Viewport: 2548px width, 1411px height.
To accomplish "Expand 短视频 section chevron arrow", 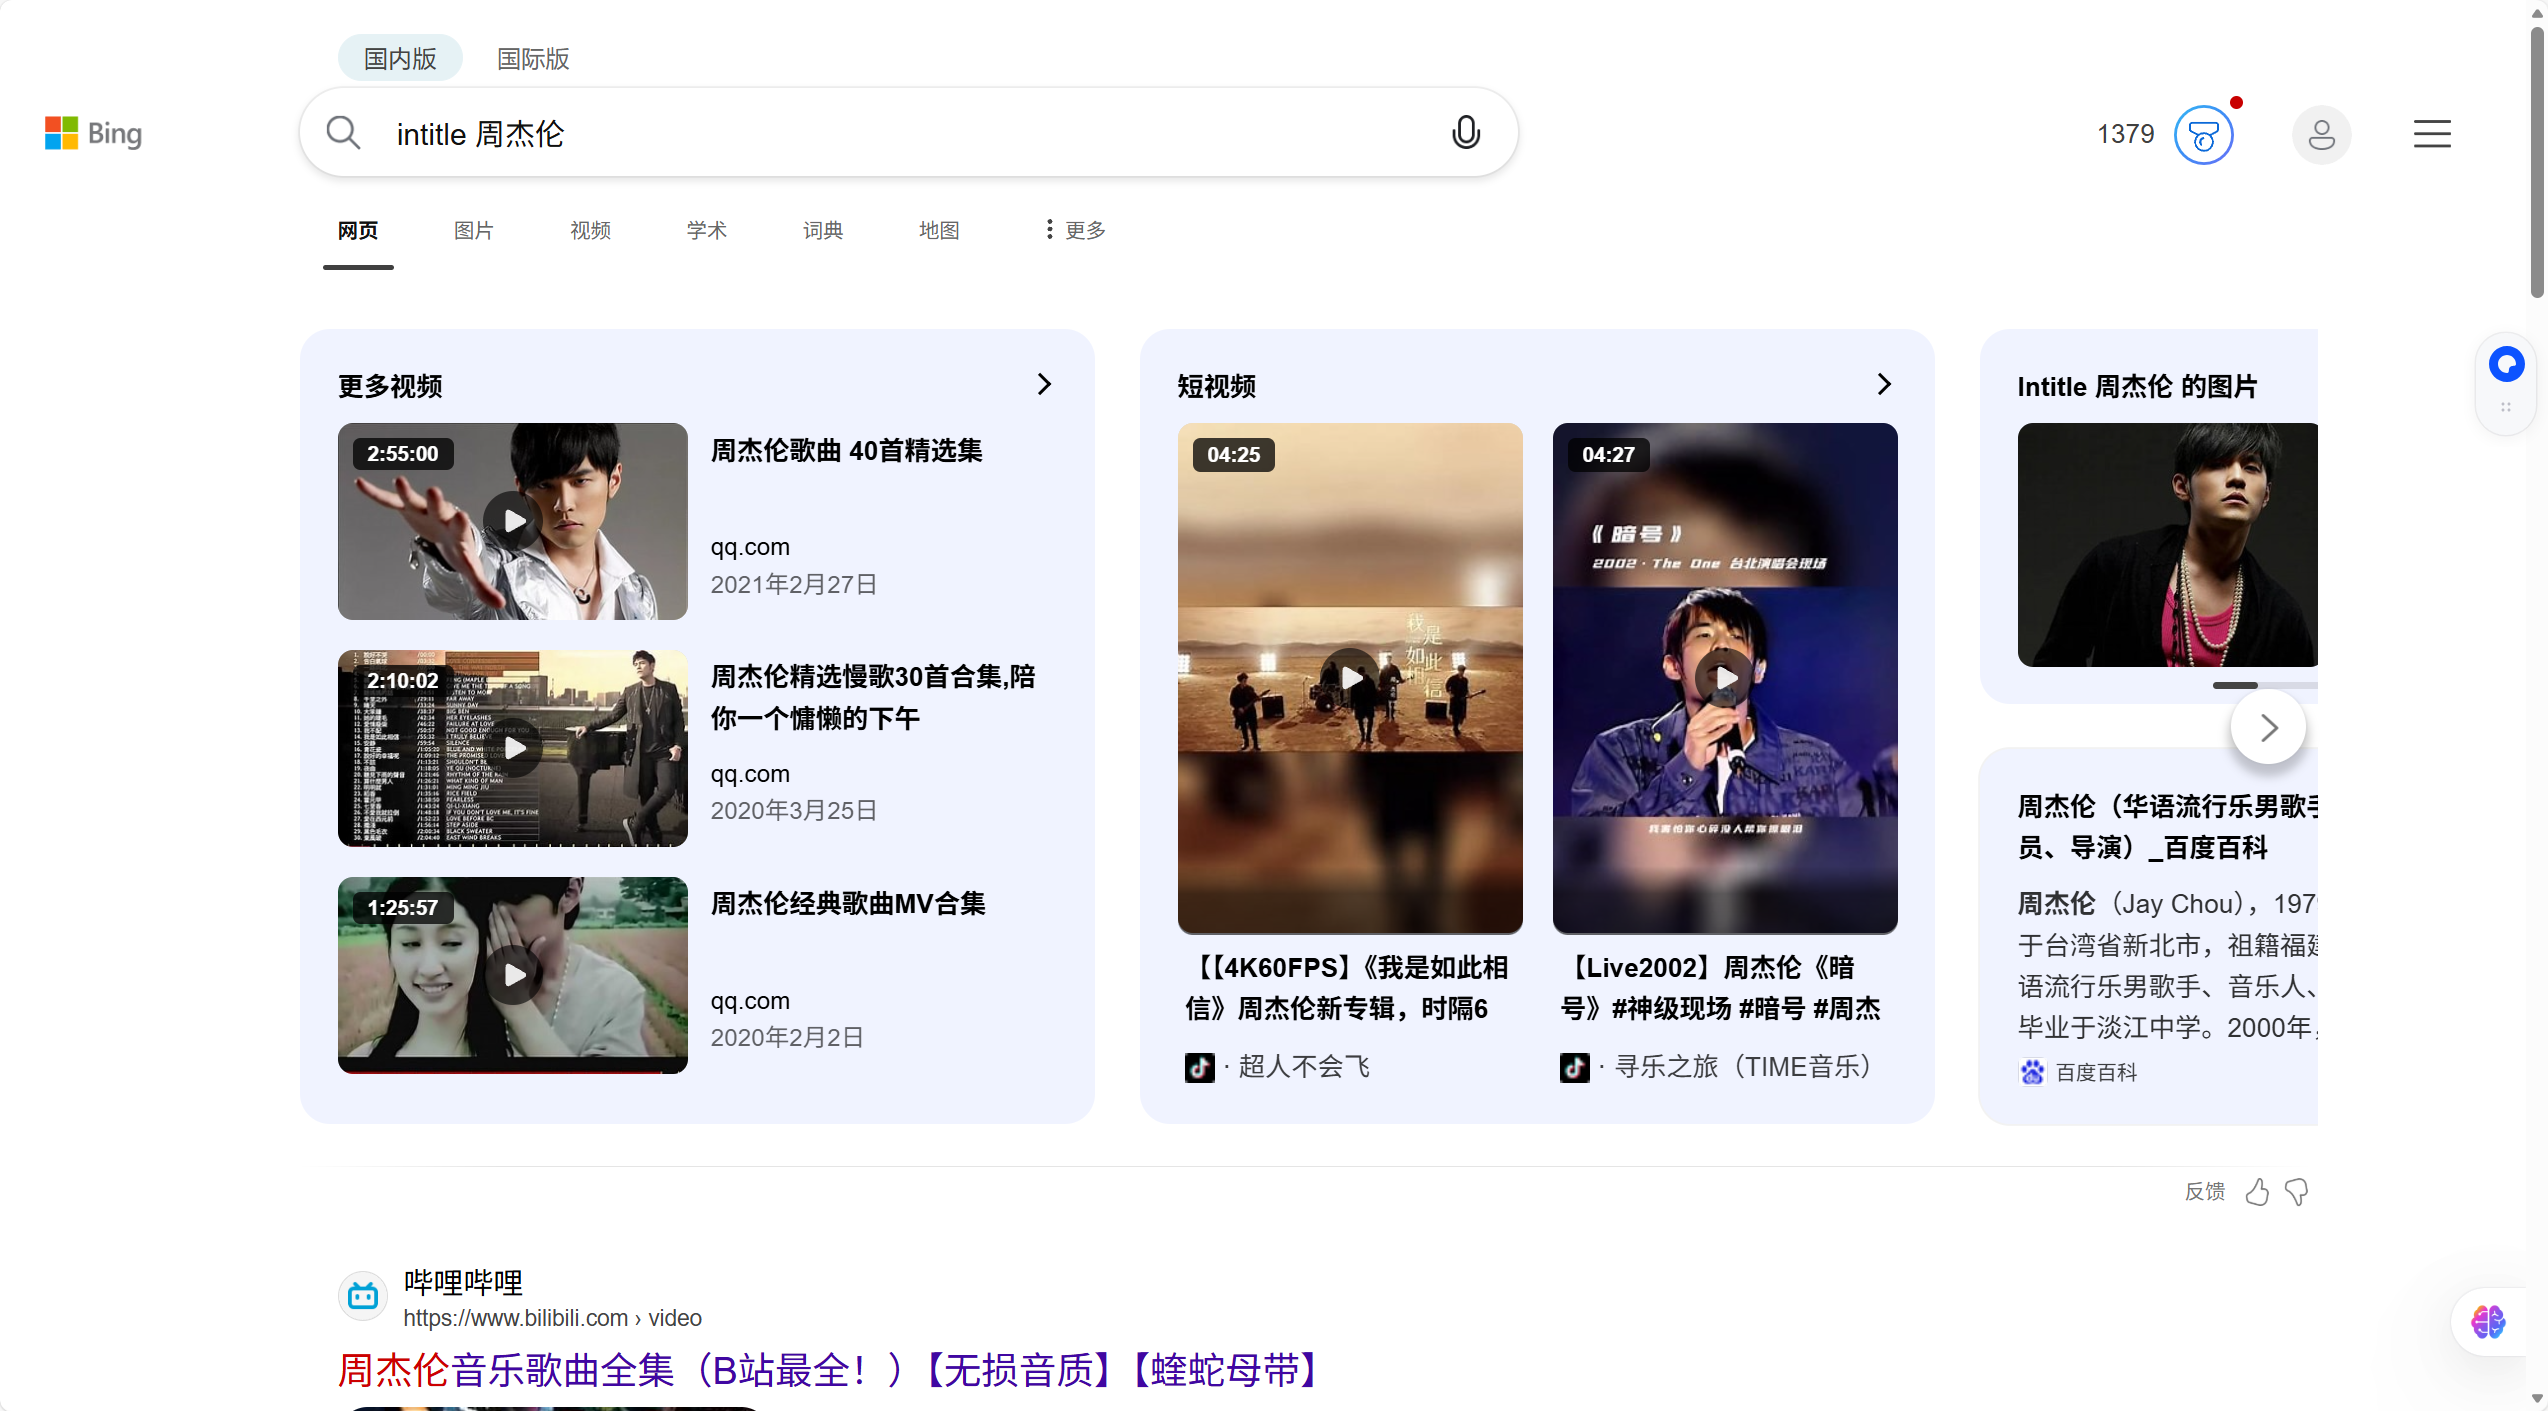I will [x=1884, y=385].
